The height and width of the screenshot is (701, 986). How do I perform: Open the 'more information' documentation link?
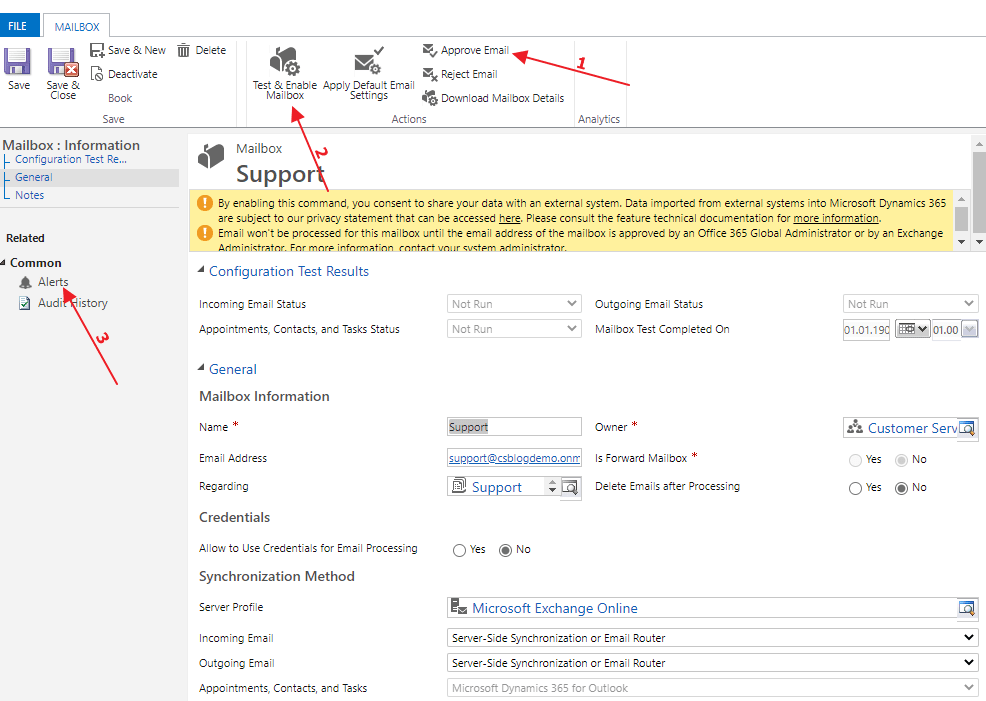[x=836, y=218]
